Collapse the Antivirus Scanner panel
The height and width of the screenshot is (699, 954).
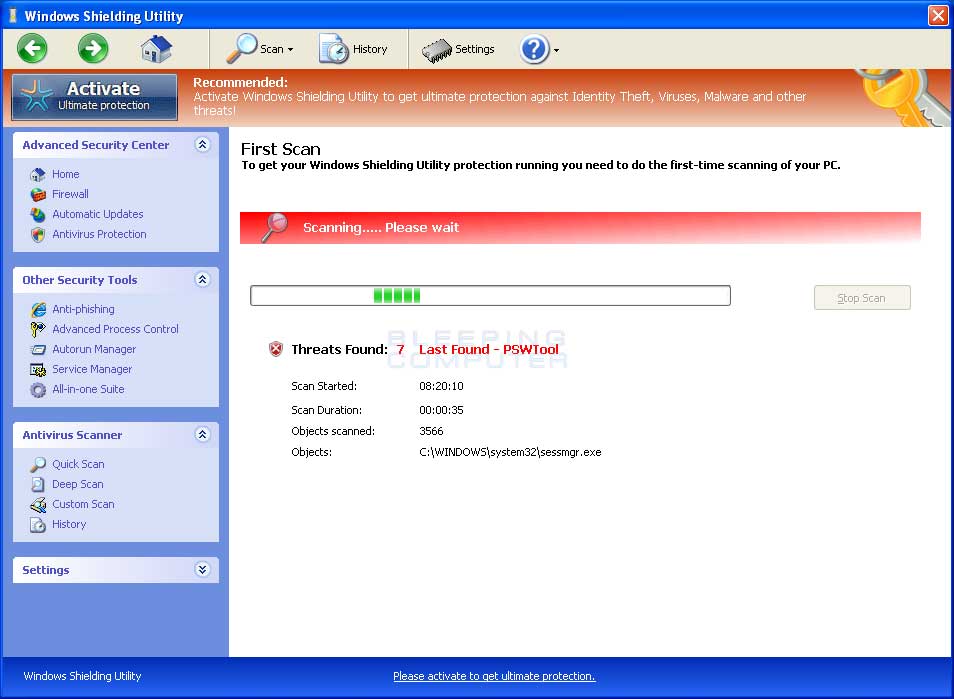[203, 435]
